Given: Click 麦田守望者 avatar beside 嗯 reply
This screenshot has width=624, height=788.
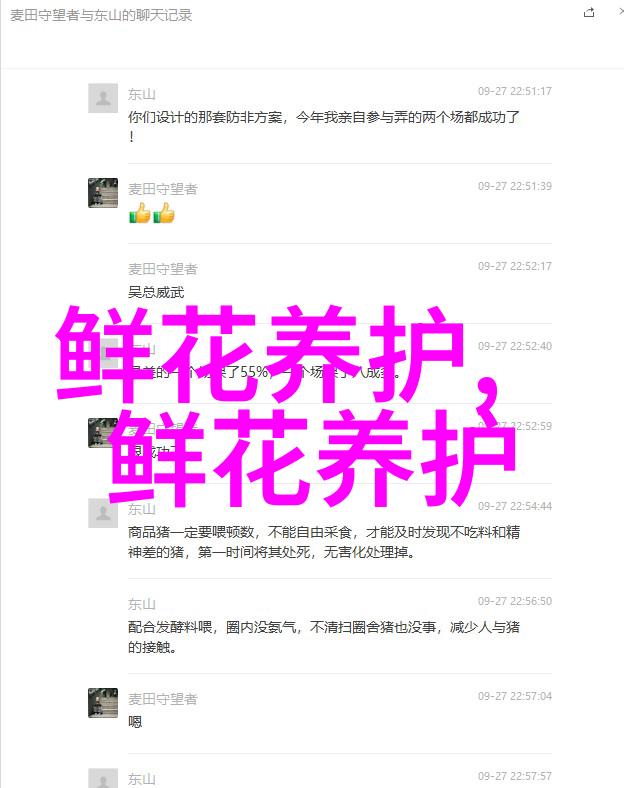Looking at the screenshot, I should pos(103,703).
